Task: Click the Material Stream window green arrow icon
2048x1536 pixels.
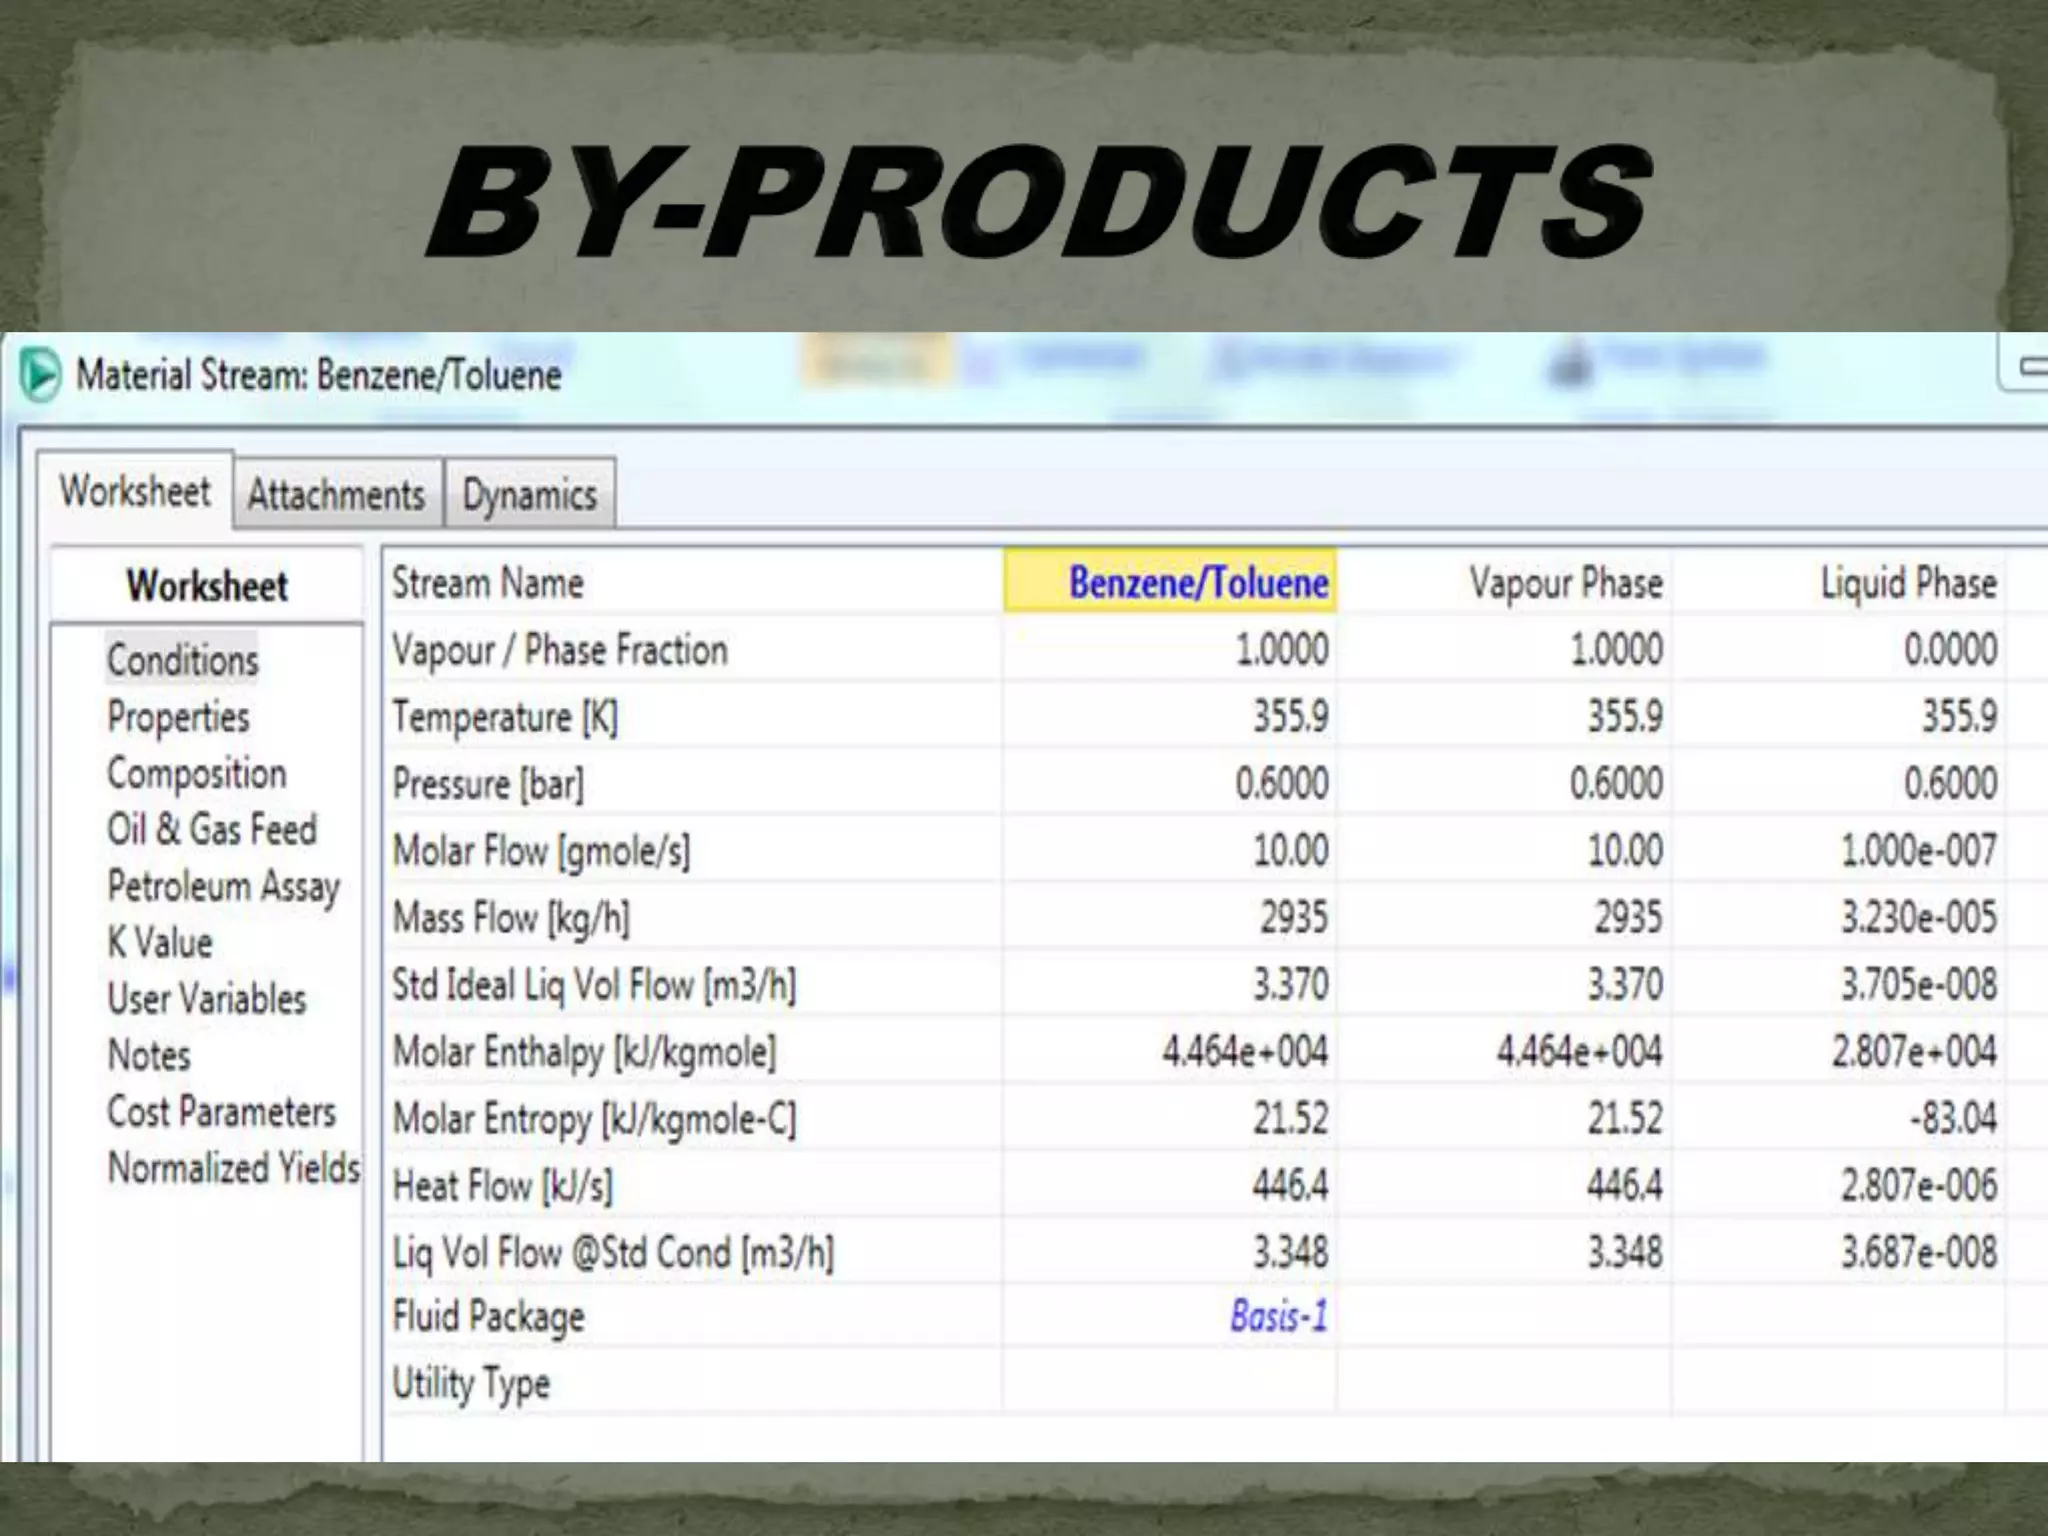Action: coord(40,374)
